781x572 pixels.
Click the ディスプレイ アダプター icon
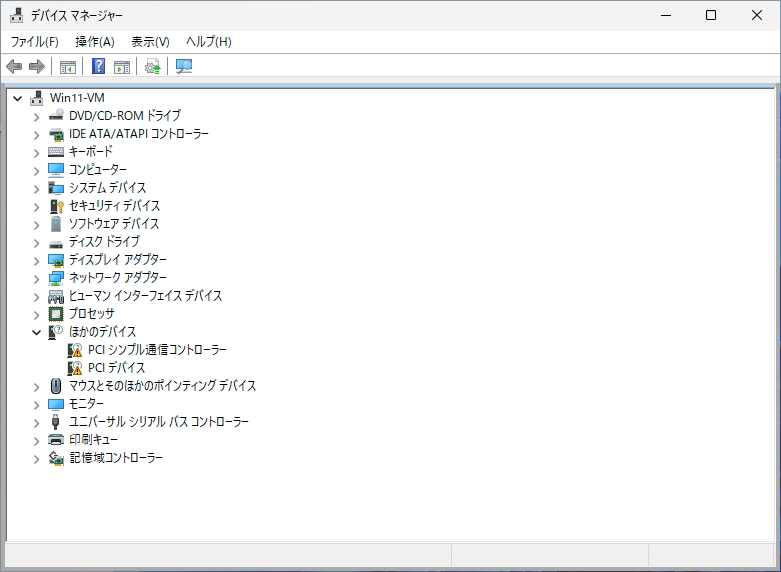point(56,260)
